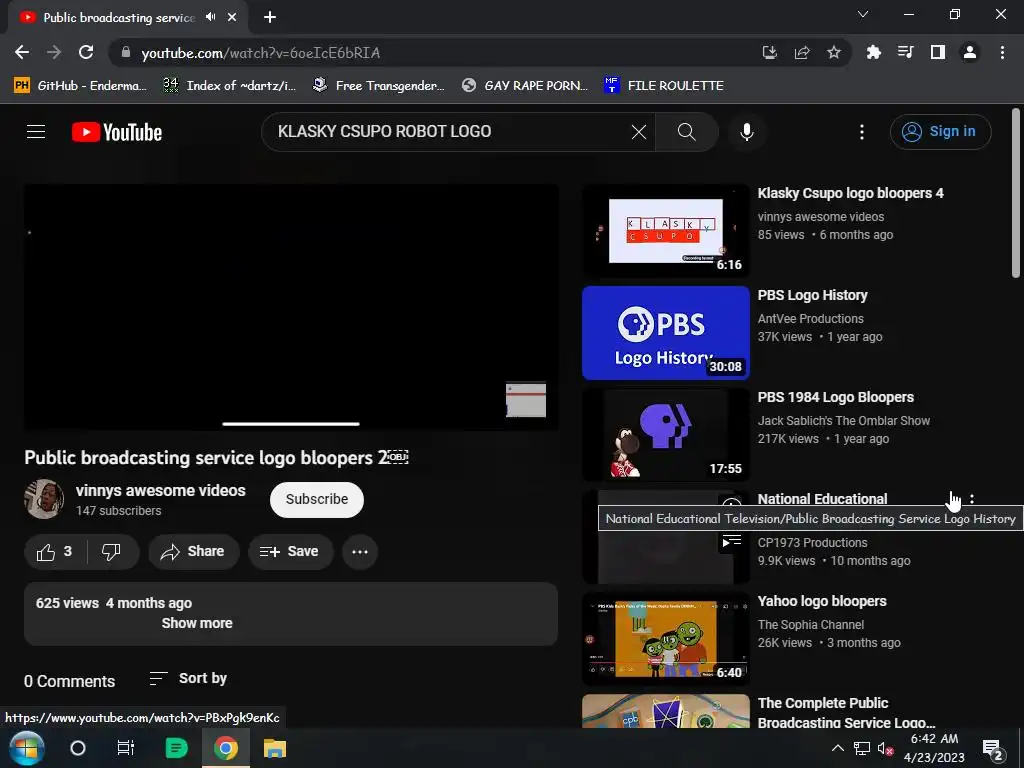Open the vinnys awesome videos channel name link
Viewport: 1024px width, 768px height.
161,490
